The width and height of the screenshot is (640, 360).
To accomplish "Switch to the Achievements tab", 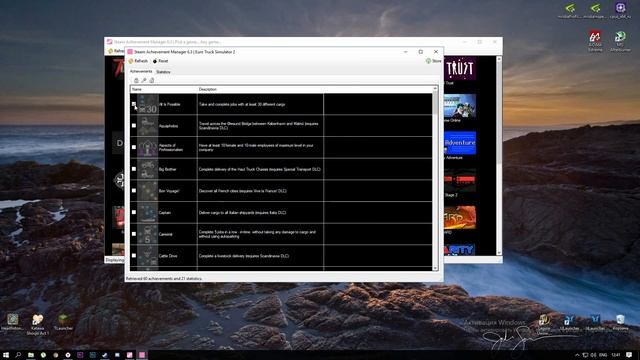I will 141,71.
